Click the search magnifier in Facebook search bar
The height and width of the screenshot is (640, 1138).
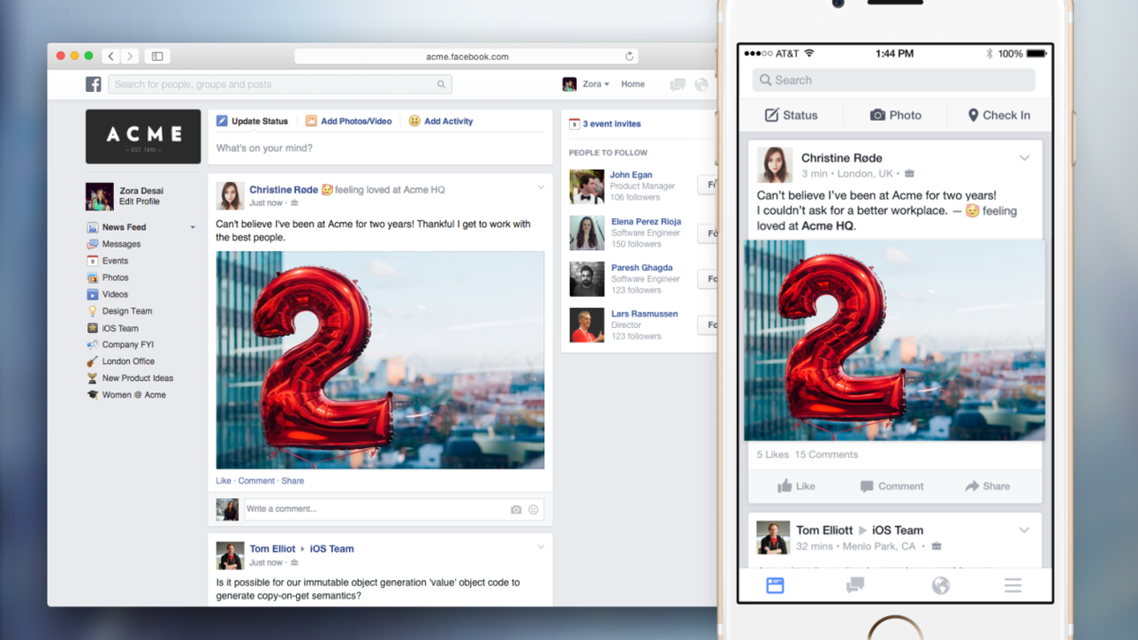click(441, 84)
